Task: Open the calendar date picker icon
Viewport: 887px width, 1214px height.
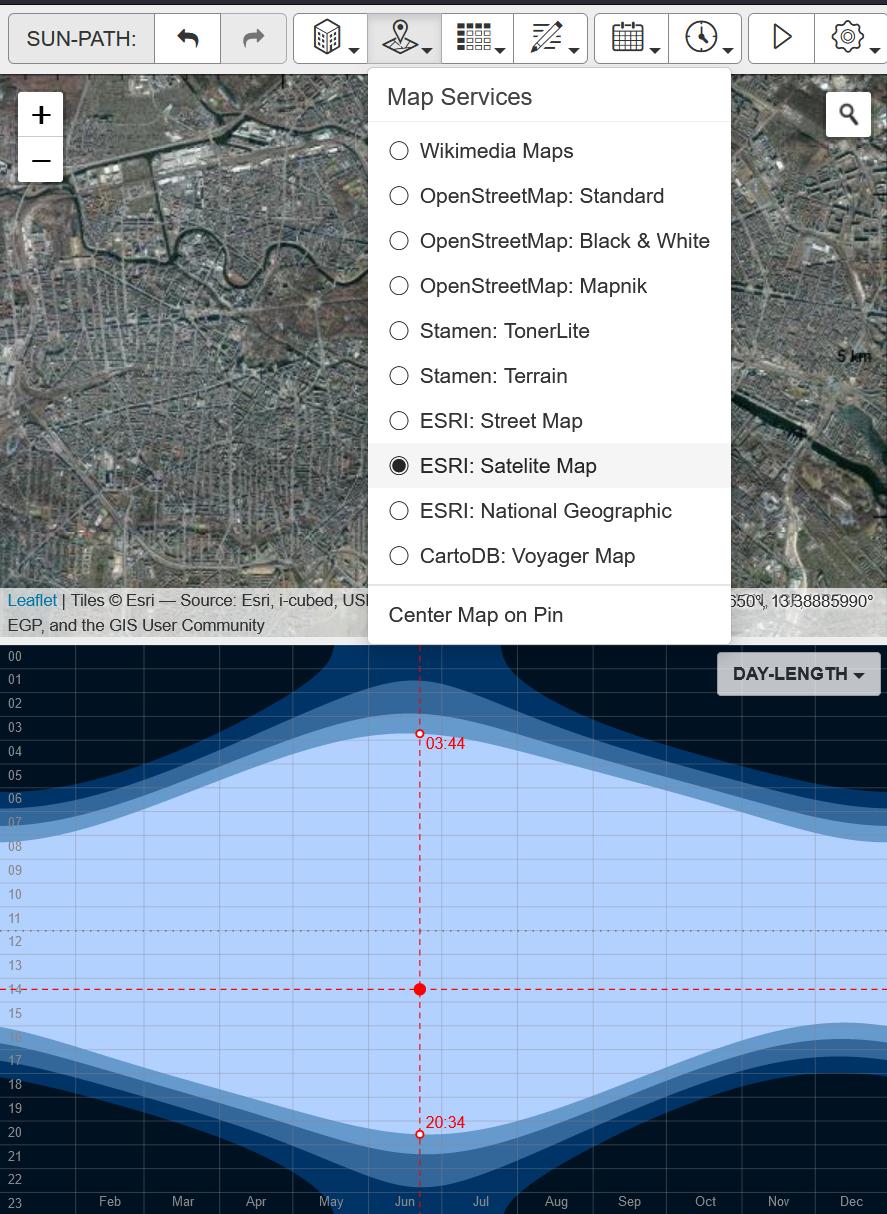Action: (x=631, y=39)
